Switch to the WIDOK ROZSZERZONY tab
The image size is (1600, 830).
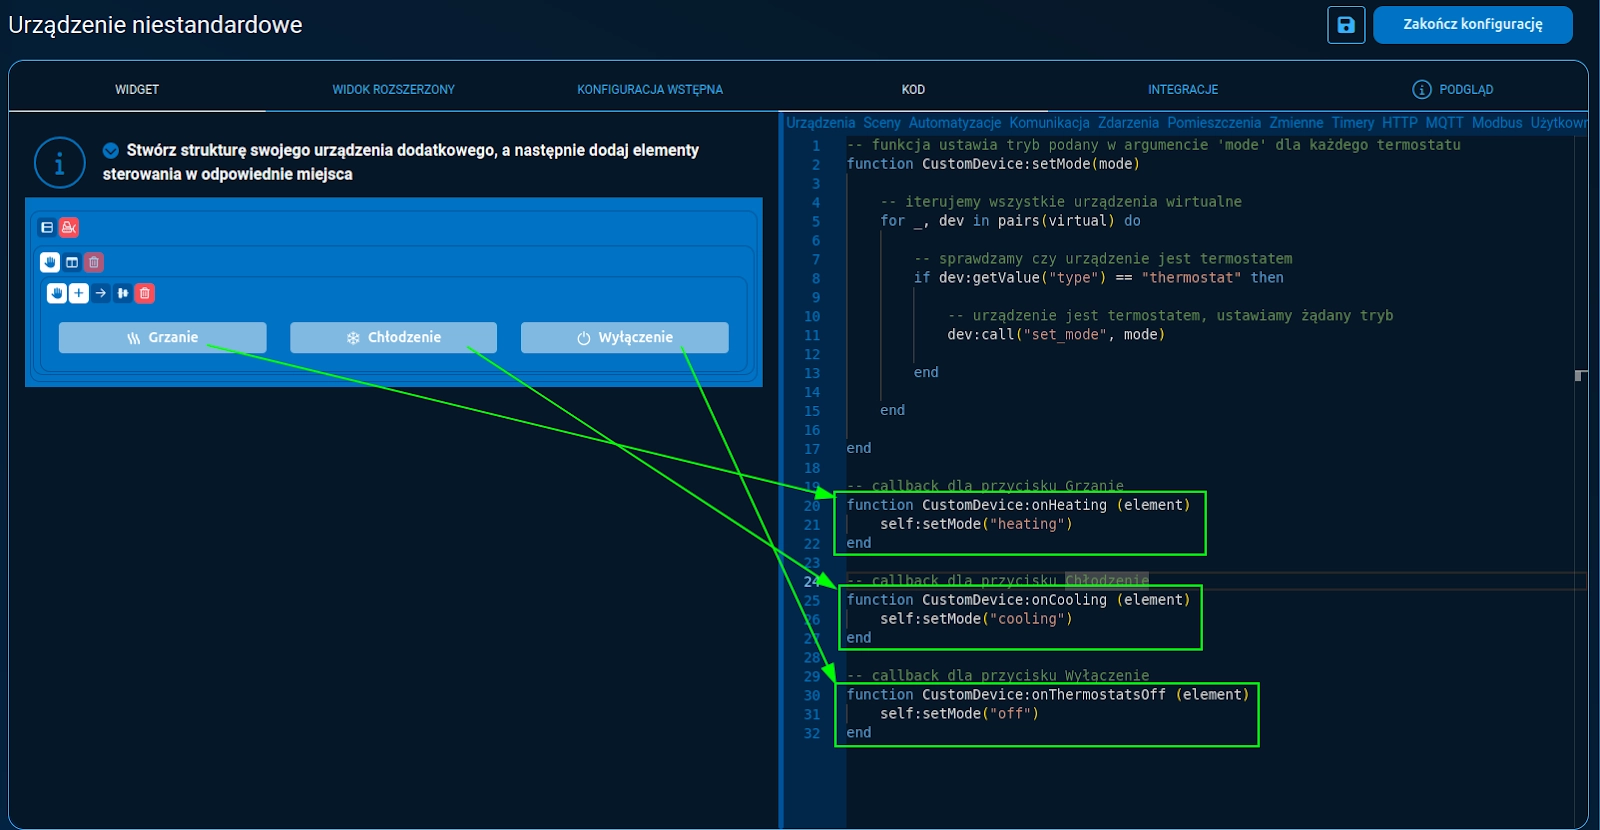click(x=393, y=90)
